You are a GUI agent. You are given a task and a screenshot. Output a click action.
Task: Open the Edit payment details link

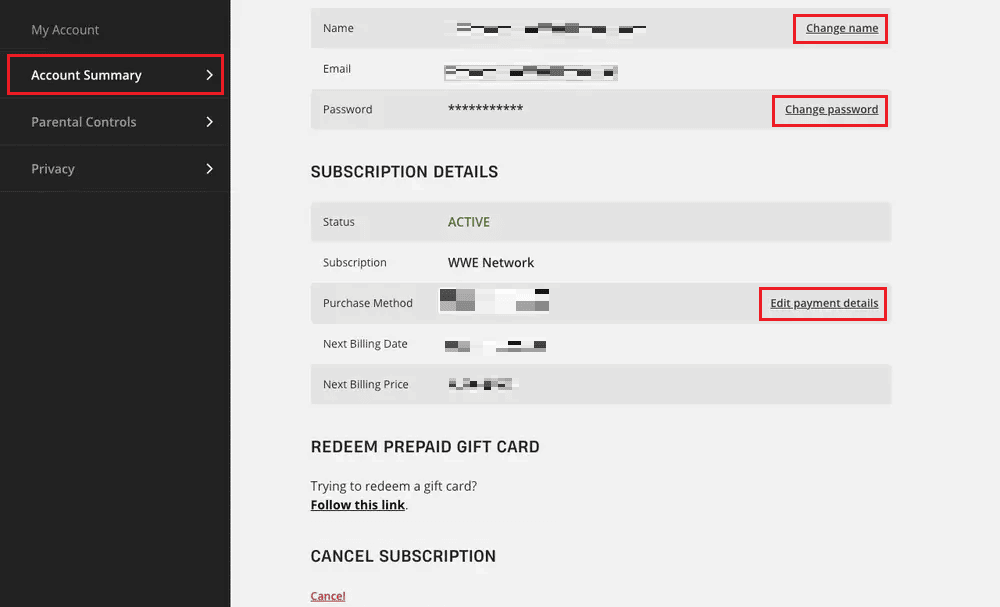pyautogui.click(x=824, y=303)
